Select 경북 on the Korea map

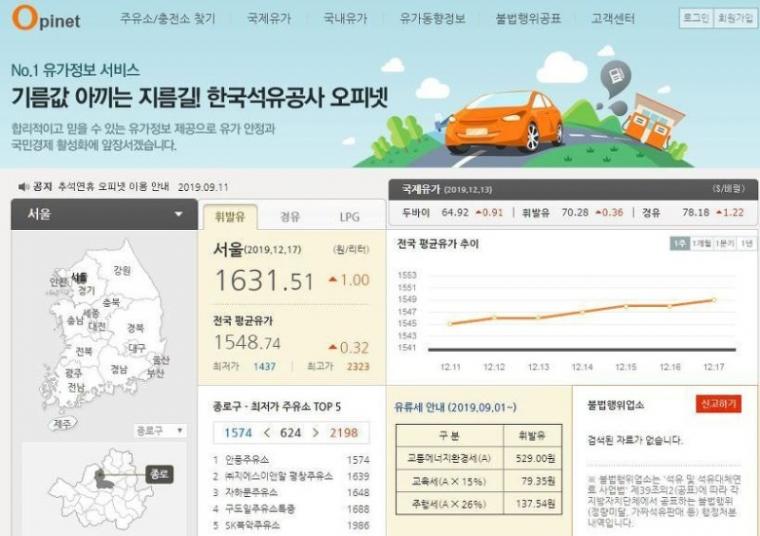(135, 328)
